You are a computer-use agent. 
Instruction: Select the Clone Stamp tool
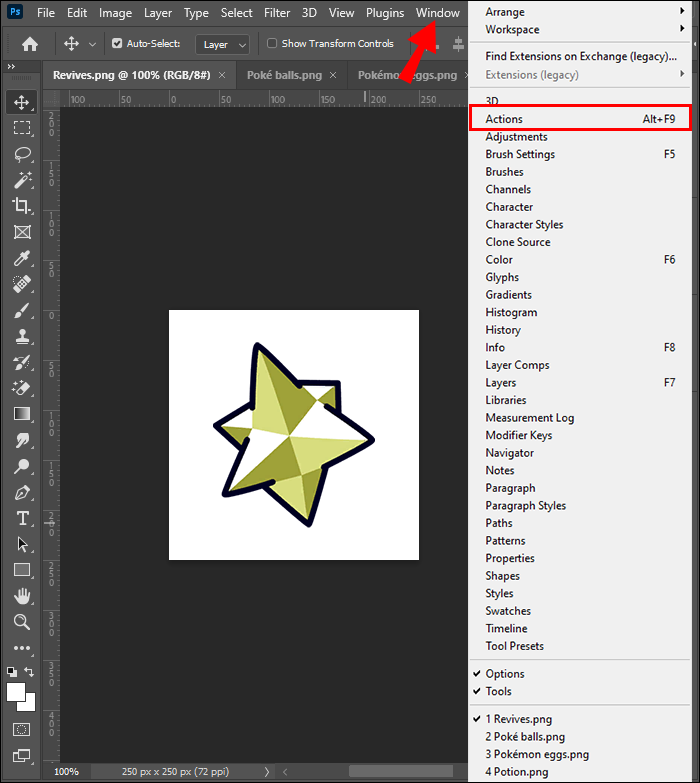[x=21, y=336]
